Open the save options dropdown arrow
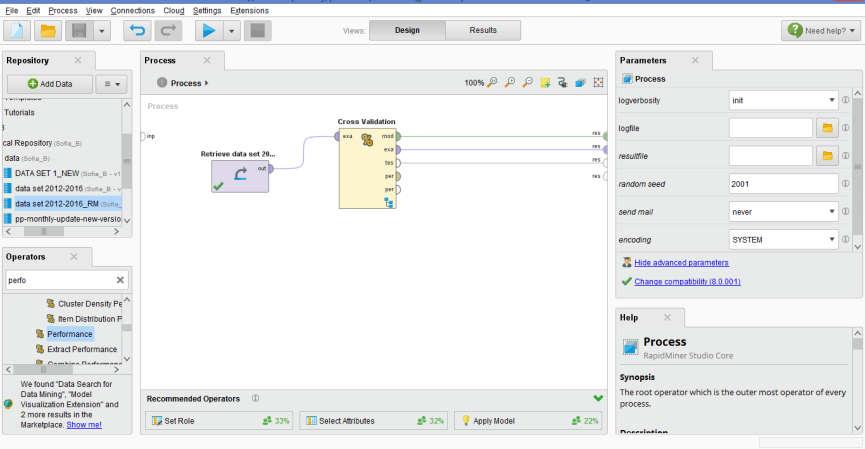This screenshot has width=865, height=449. 102,31
